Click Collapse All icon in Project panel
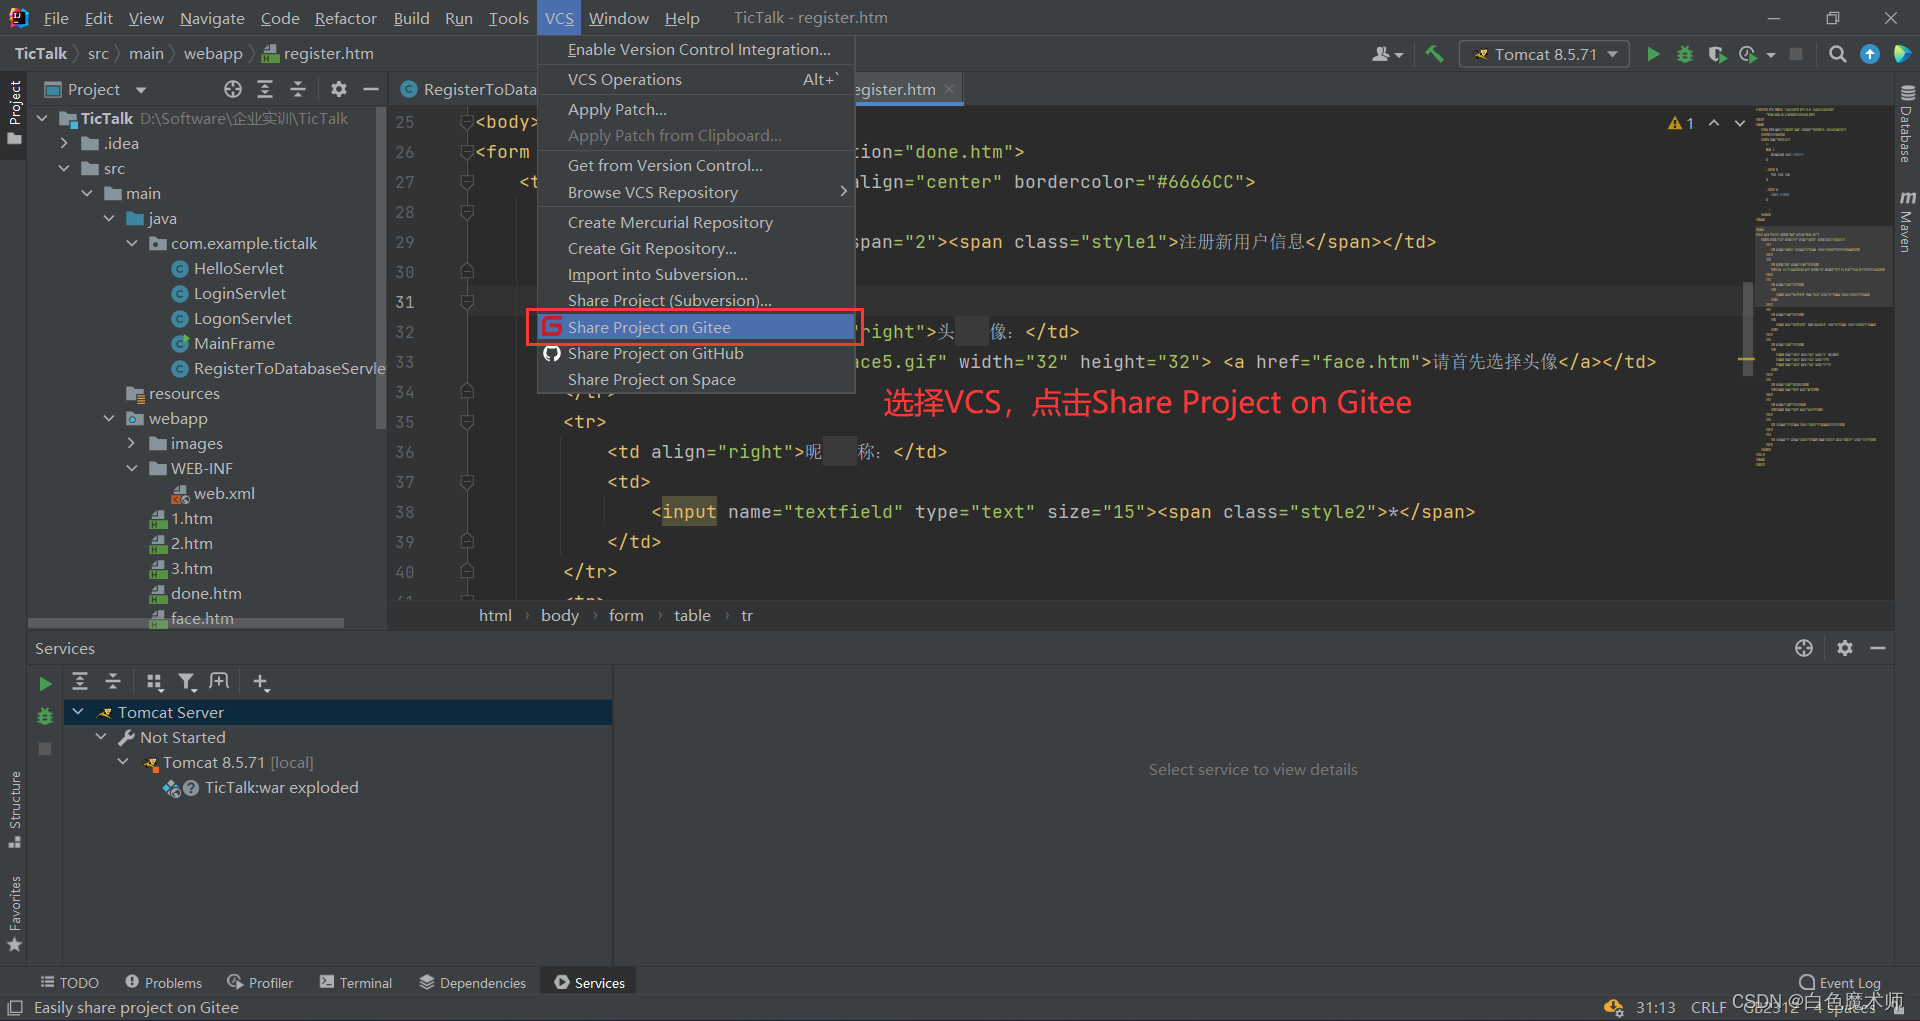 click(298, 89)
